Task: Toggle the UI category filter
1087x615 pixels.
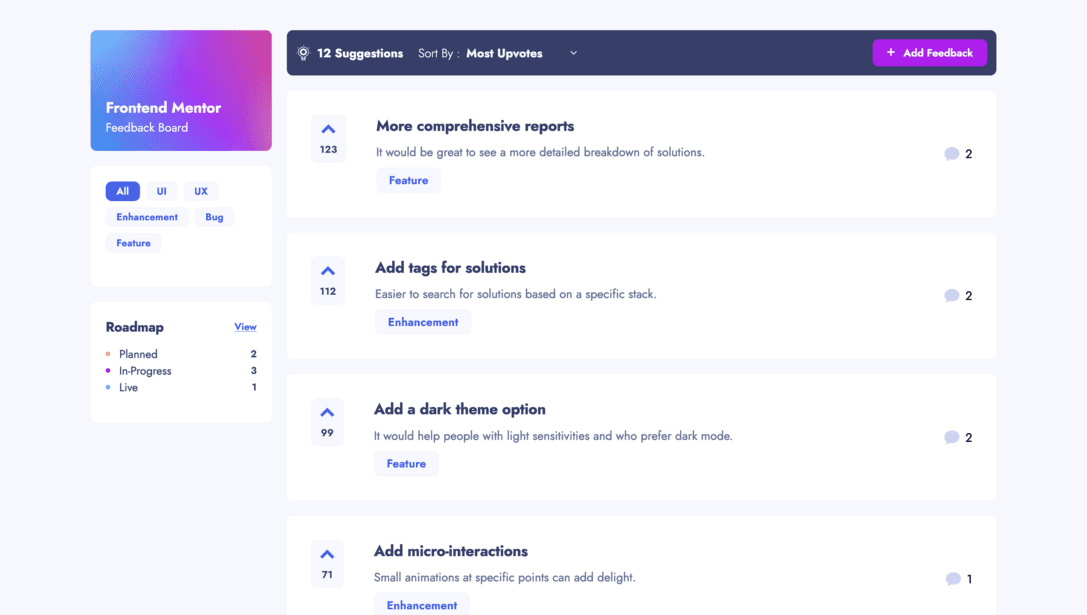Action: tap(161, 191)
